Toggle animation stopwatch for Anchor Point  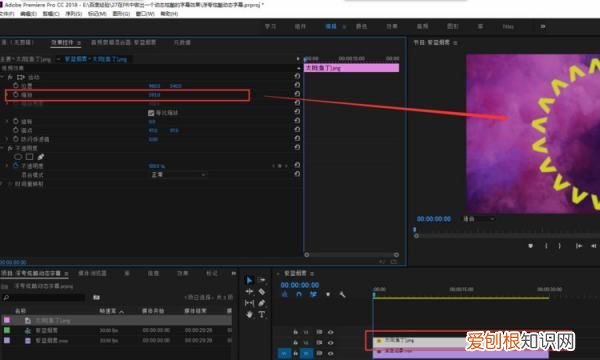(16, 130)
